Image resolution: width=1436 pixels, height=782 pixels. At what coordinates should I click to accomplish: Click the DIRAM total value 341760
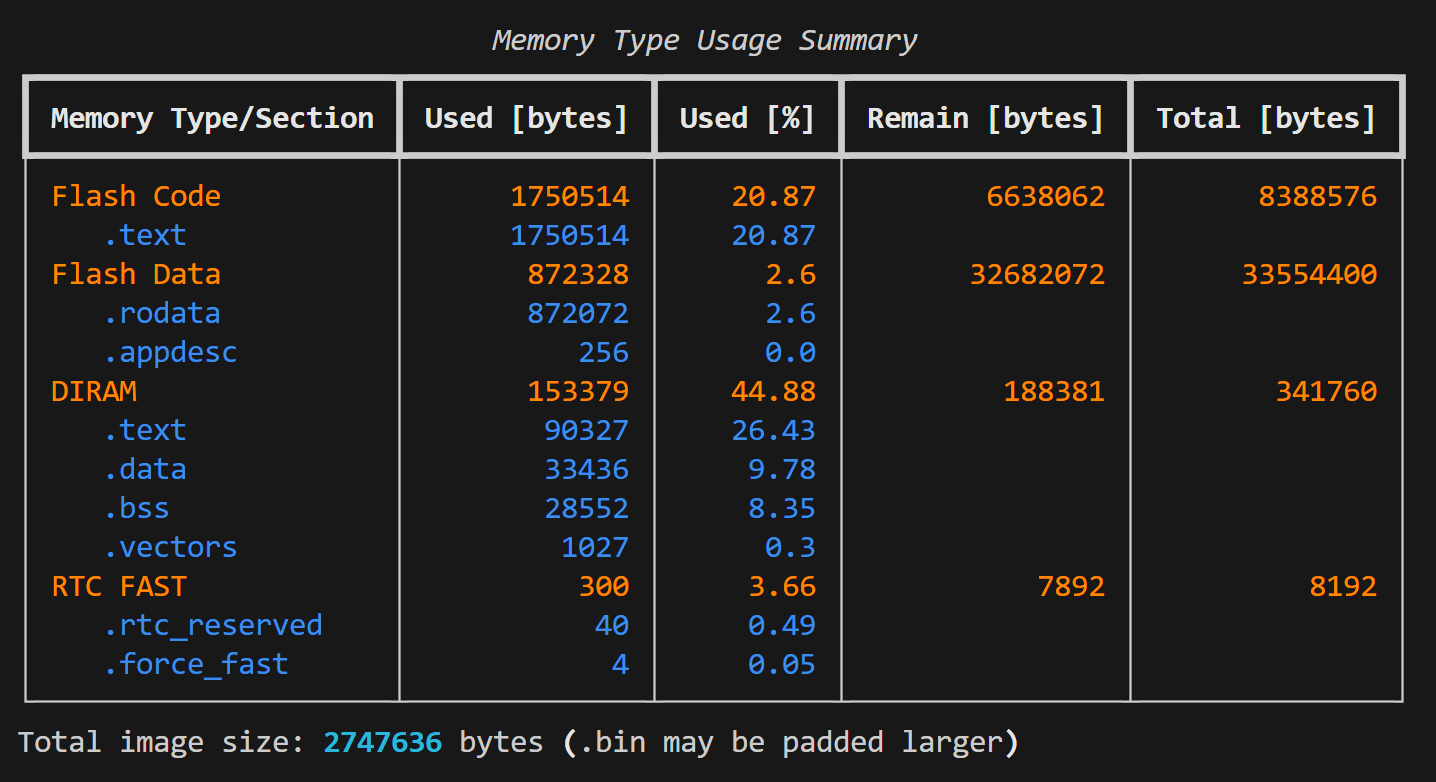(1327, 391)
